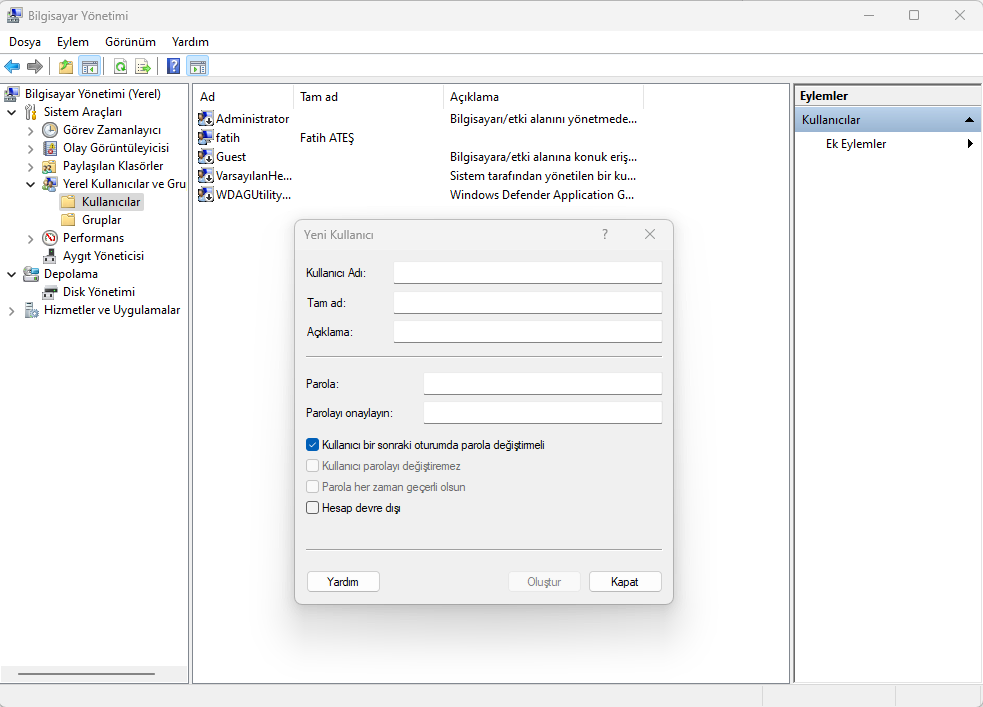Viewport: 983px width, 707px height.
Task: Click the Export List toolbar icon
Action: [143, 66]
